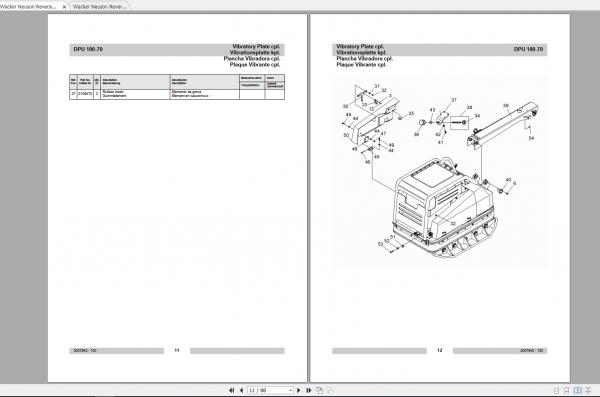This screenshot has width=600, height=397.
Task: Click reference number 27 in table
Action: coord(73,94)
